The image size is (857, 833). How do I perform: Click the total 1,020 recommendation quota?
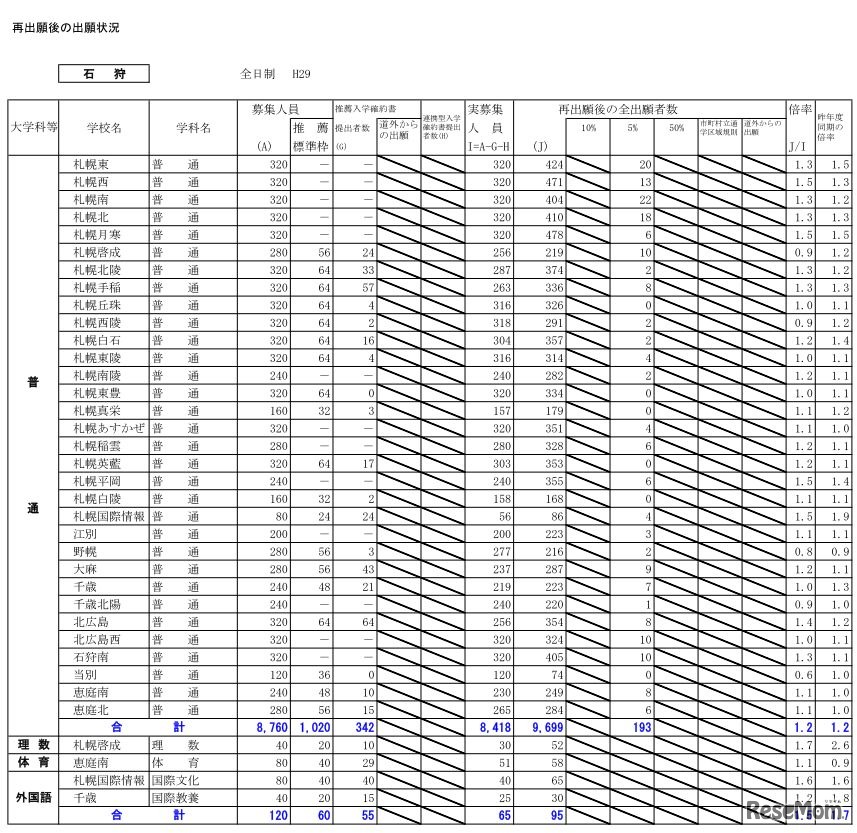click(315, 728)
